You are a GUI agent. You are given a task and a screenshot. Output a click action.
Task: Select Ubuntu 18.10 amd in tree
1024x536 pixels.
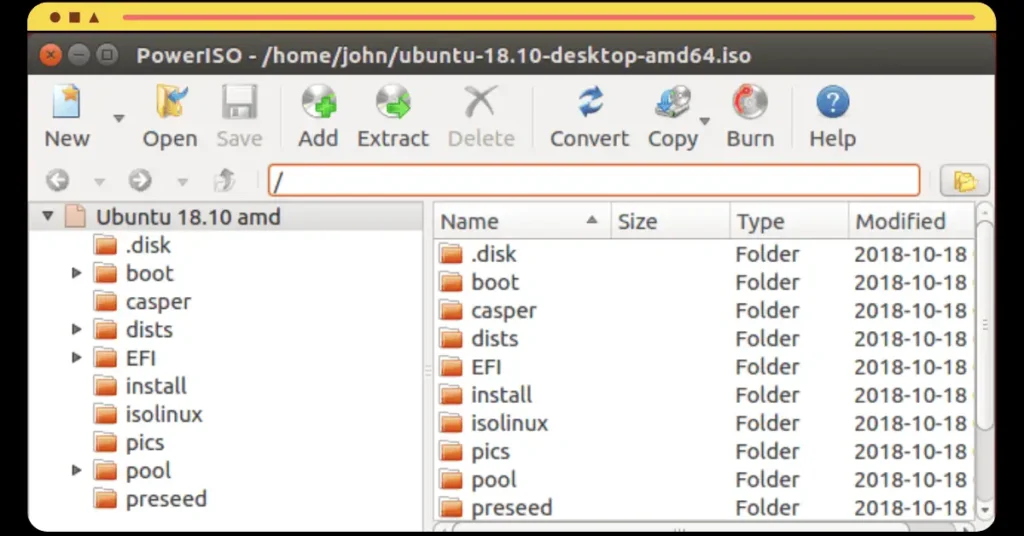tap(188, 217)
